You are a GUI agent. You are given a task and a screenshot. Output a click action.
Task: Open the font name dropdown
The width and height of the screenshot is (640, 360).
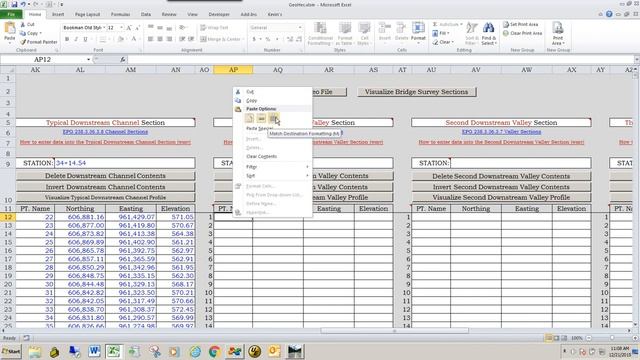(x=104, y=28)
